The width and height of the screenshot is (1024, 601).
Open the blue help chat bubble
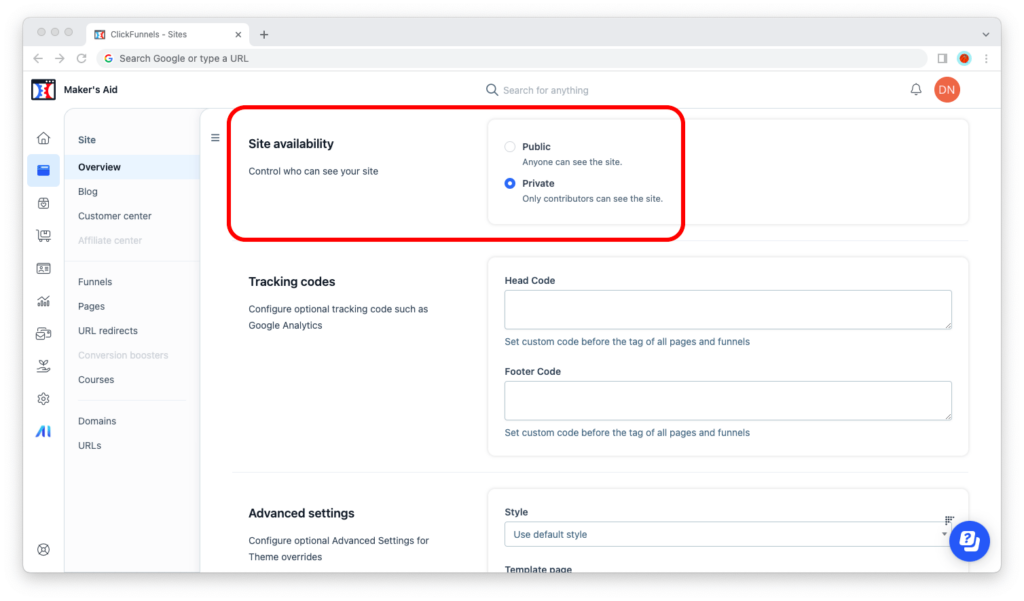(969, 541)
